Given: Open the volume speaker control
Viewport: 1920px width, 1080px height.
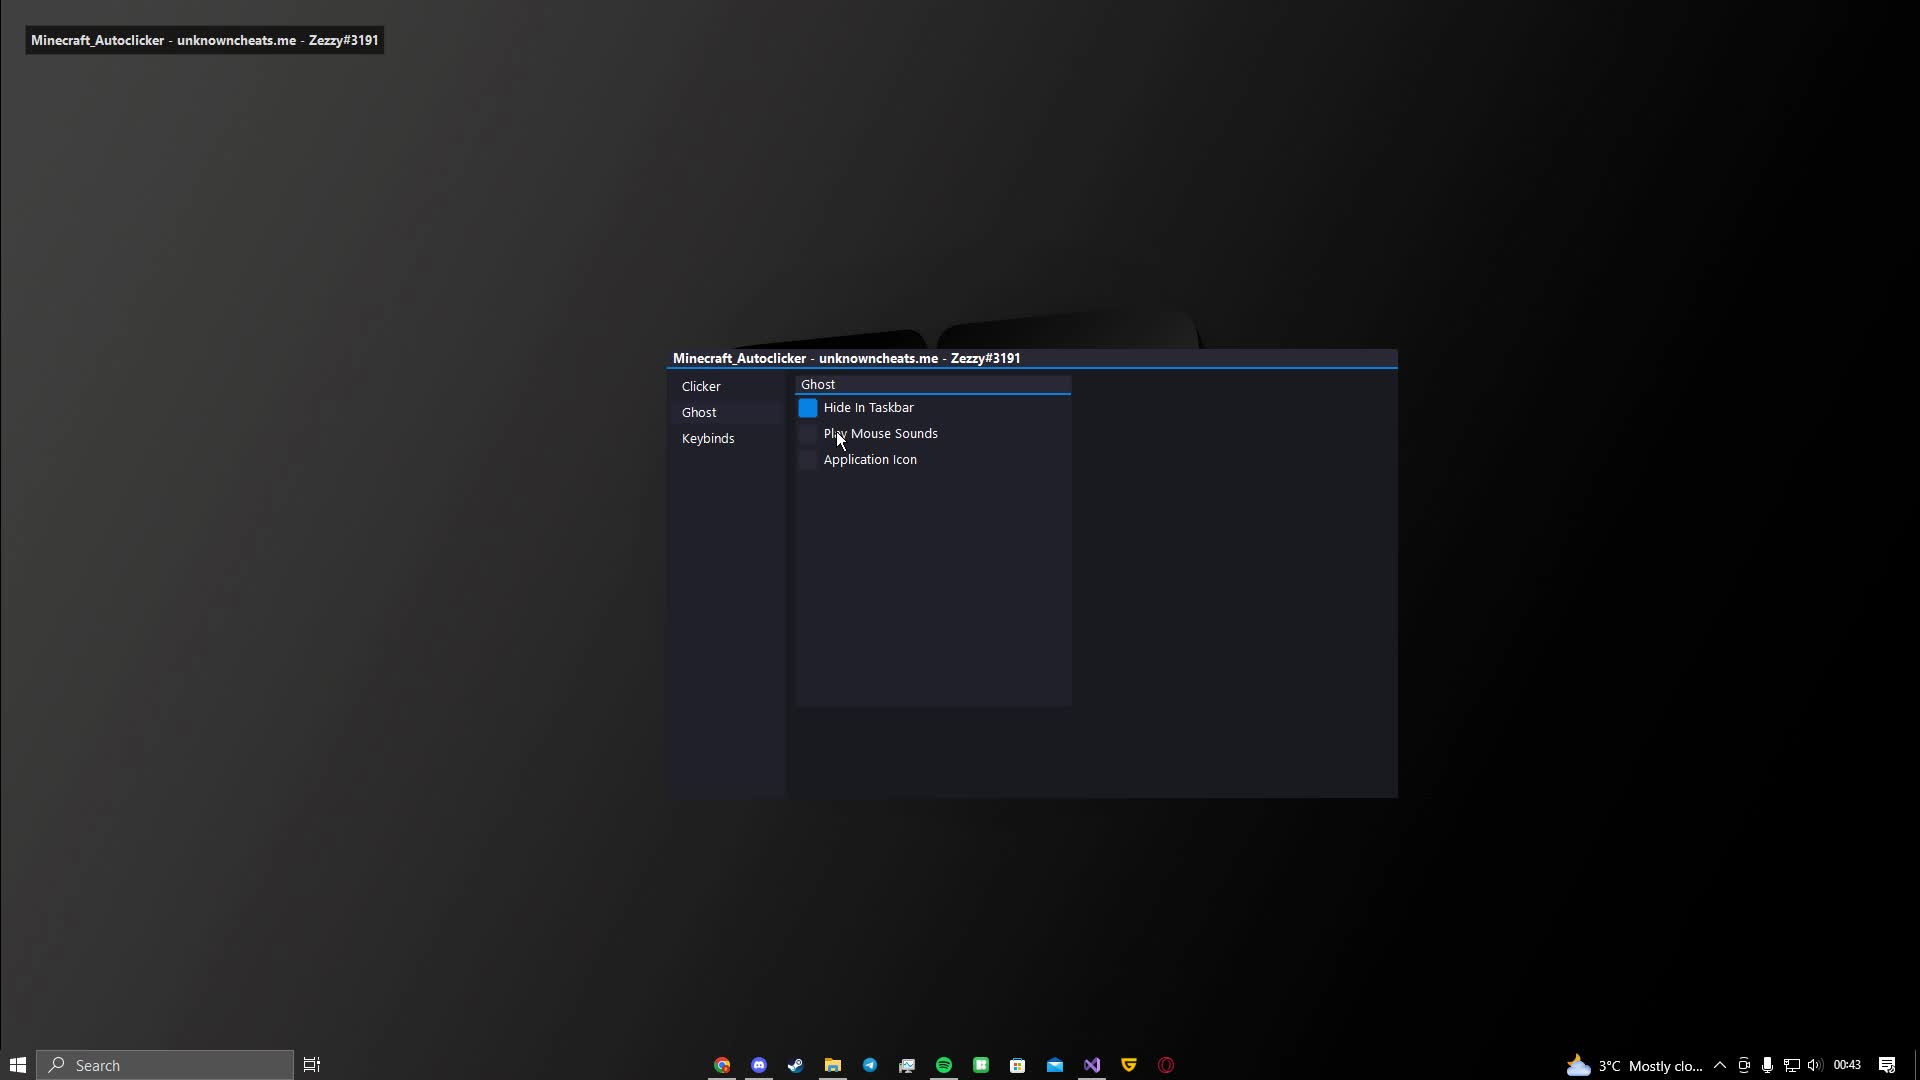Looking at the screenshot, I should click(x=1815, y=1065).
